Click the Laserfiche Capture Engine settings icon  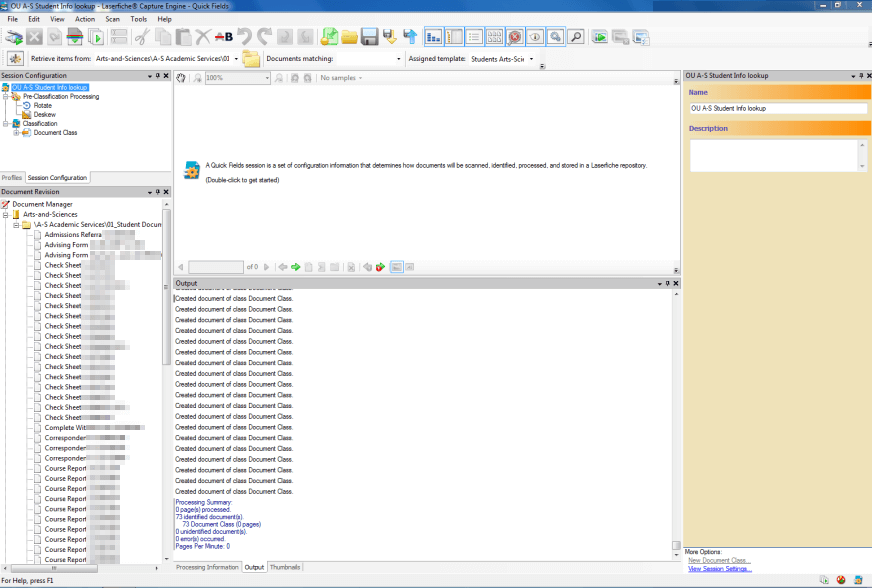pyautogui.click(x=15, y=58)
